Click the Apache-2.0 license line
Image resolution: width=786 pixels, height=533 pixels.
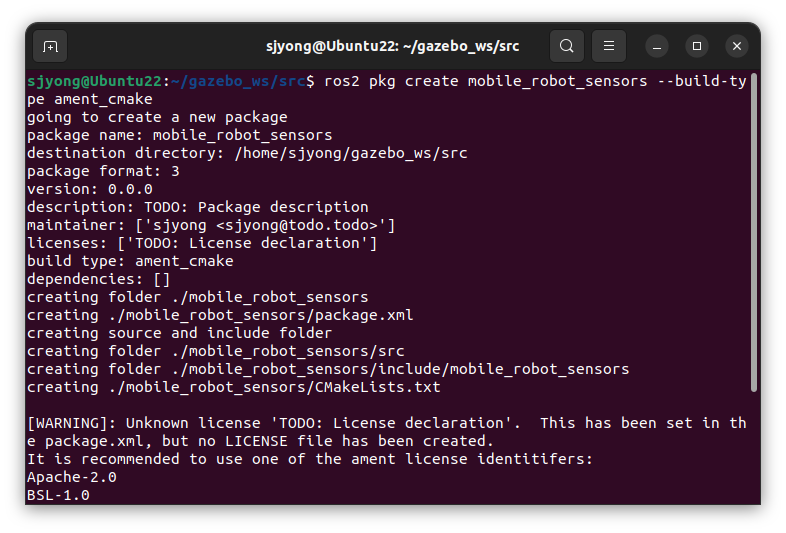(72, 477)
